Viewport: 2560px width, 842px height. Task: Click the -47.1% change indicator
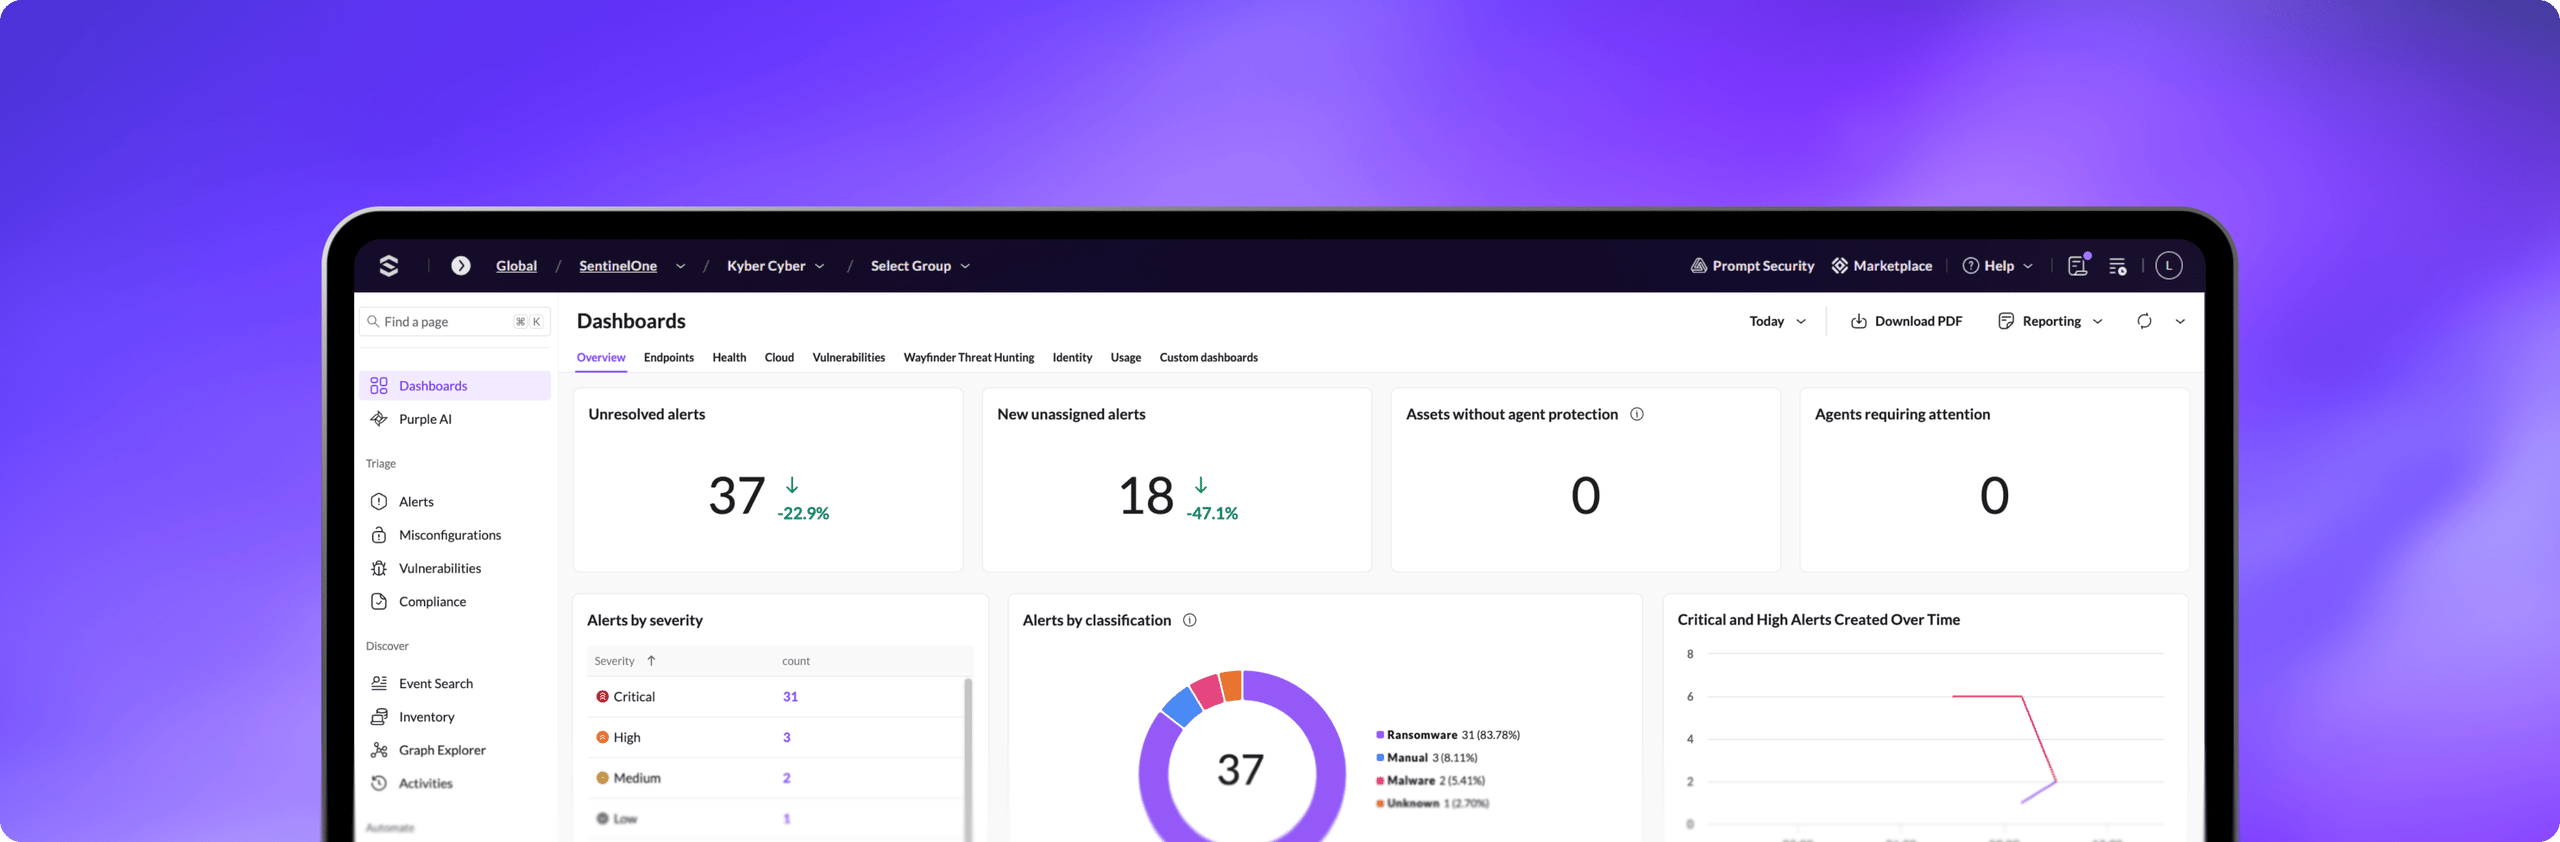pos(1212,513)
